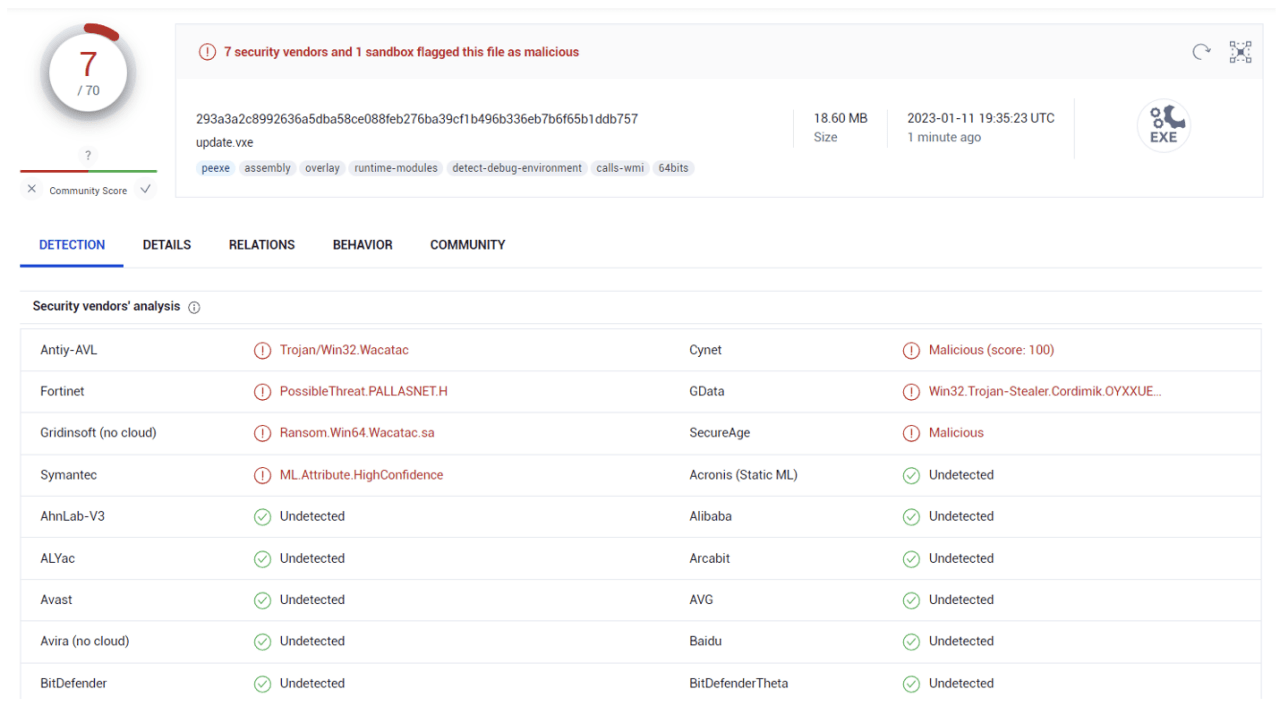Open the similarity graph icon

[1240, 52]
